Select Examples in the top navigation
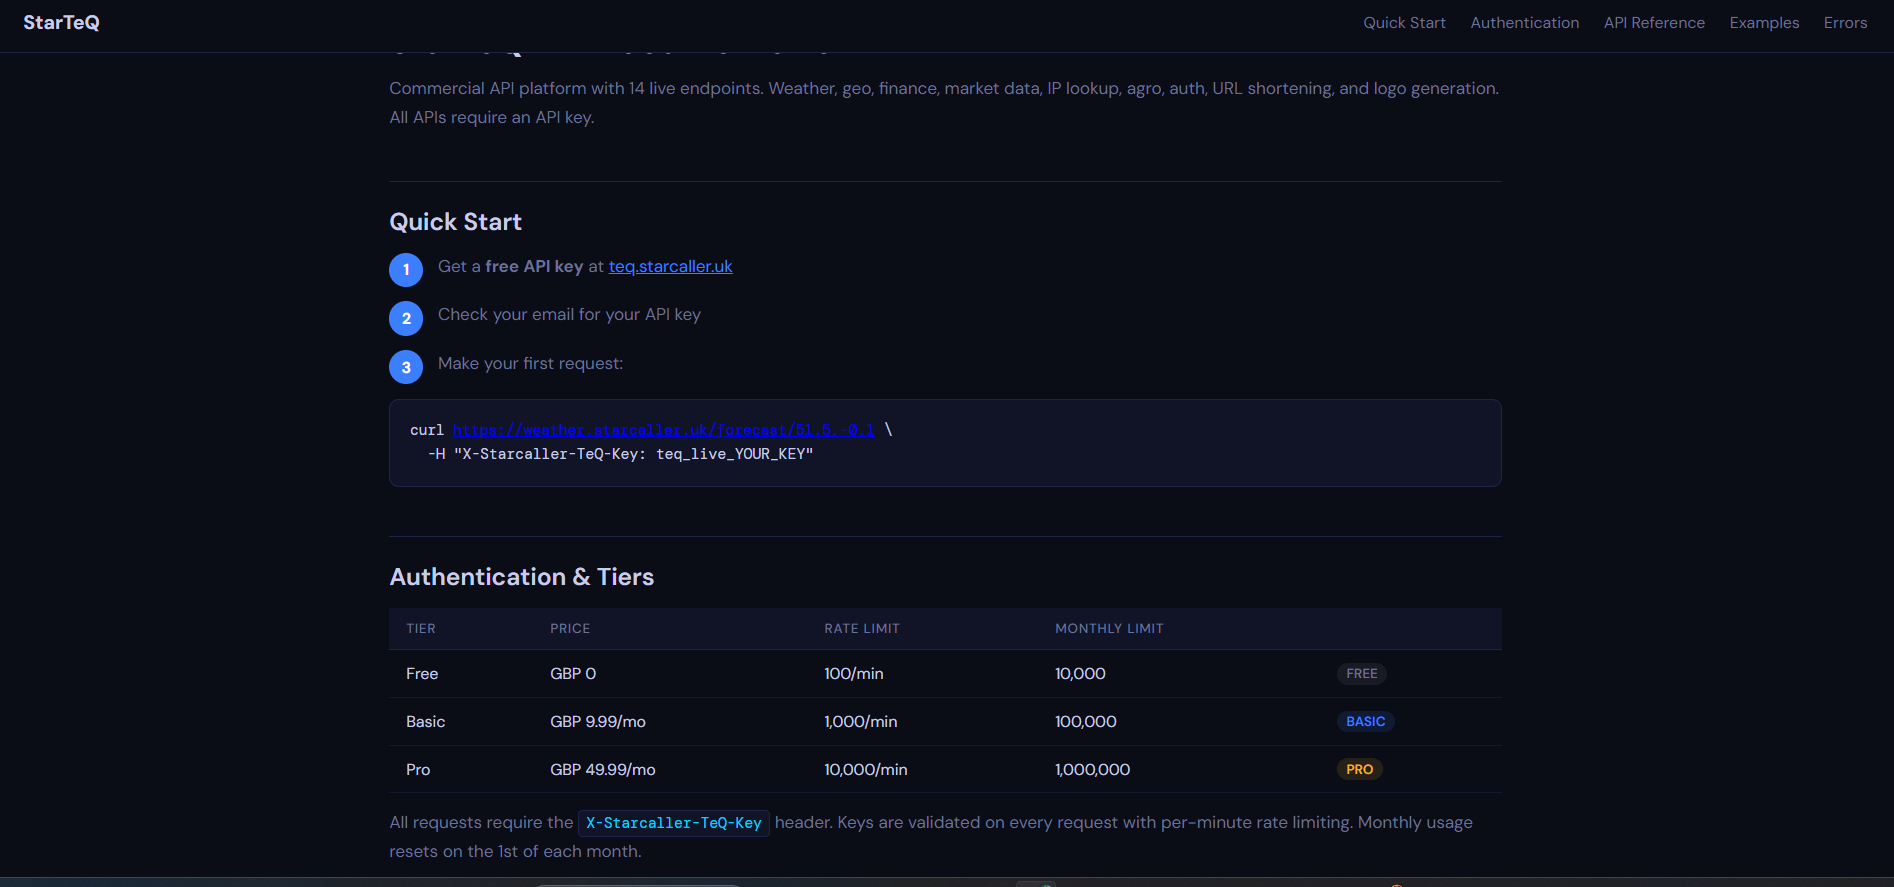Screen dimensions: 1894x887 point(1764,22)
